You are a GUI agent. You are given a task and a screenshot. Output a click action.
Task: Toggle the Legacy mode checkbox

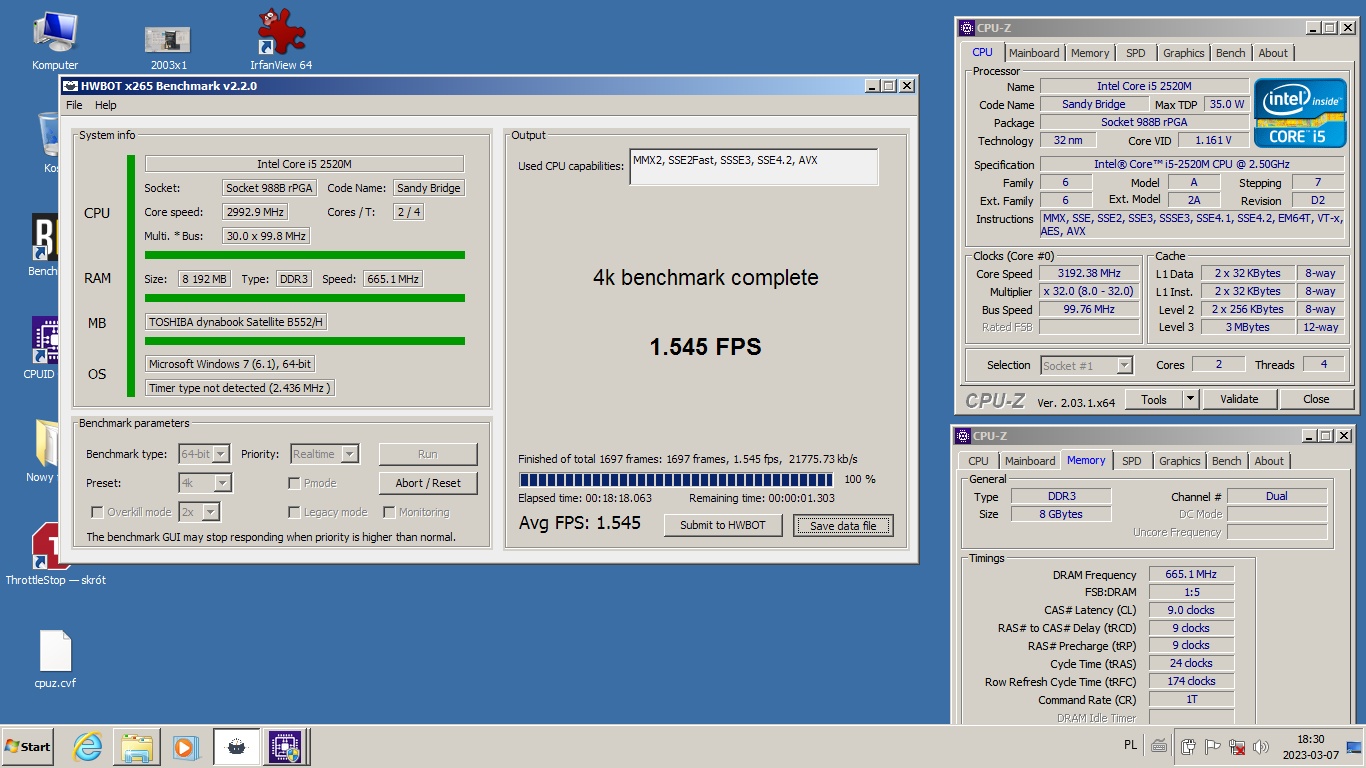(x=294, y=512)
